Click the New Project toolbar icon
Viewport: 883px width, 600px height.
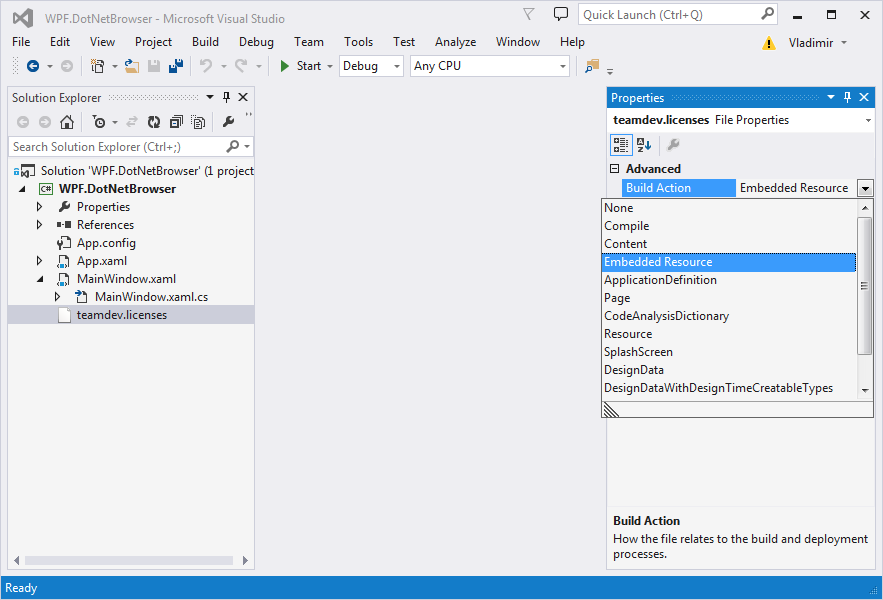[x=97, y=66]
